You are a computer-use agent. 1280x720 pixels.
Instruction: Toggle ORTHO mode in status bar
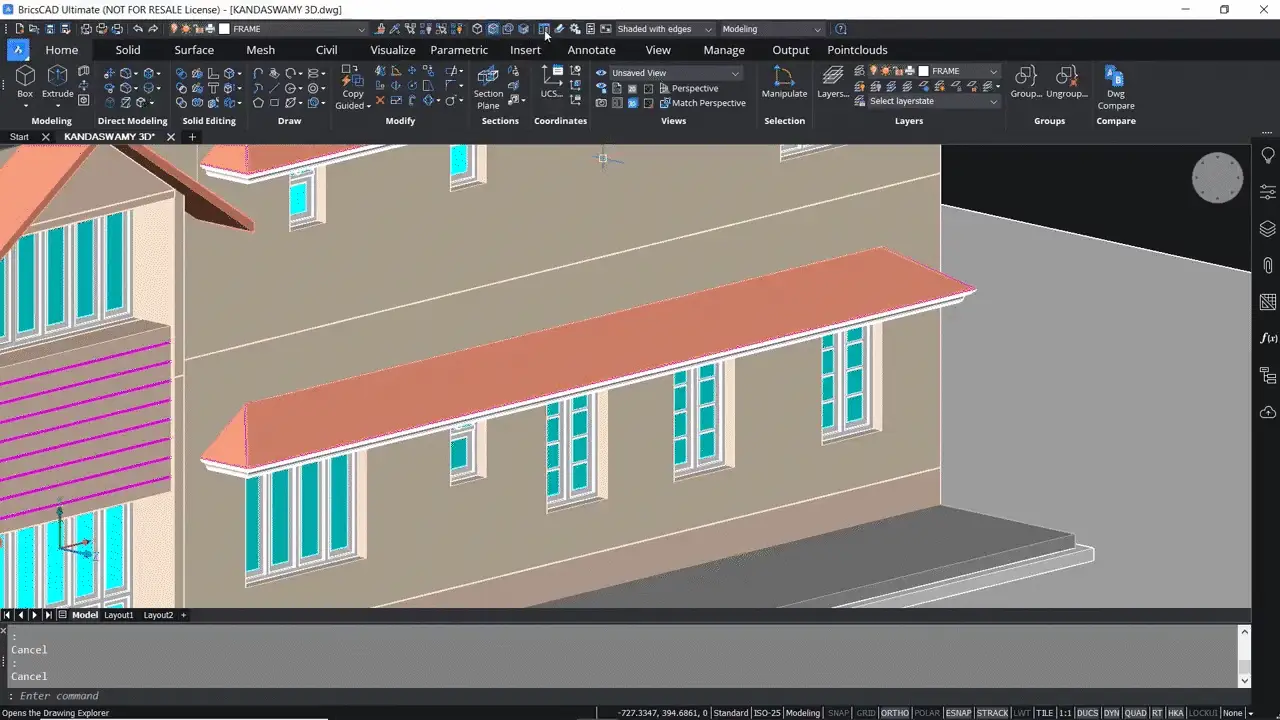coord(894,713)
